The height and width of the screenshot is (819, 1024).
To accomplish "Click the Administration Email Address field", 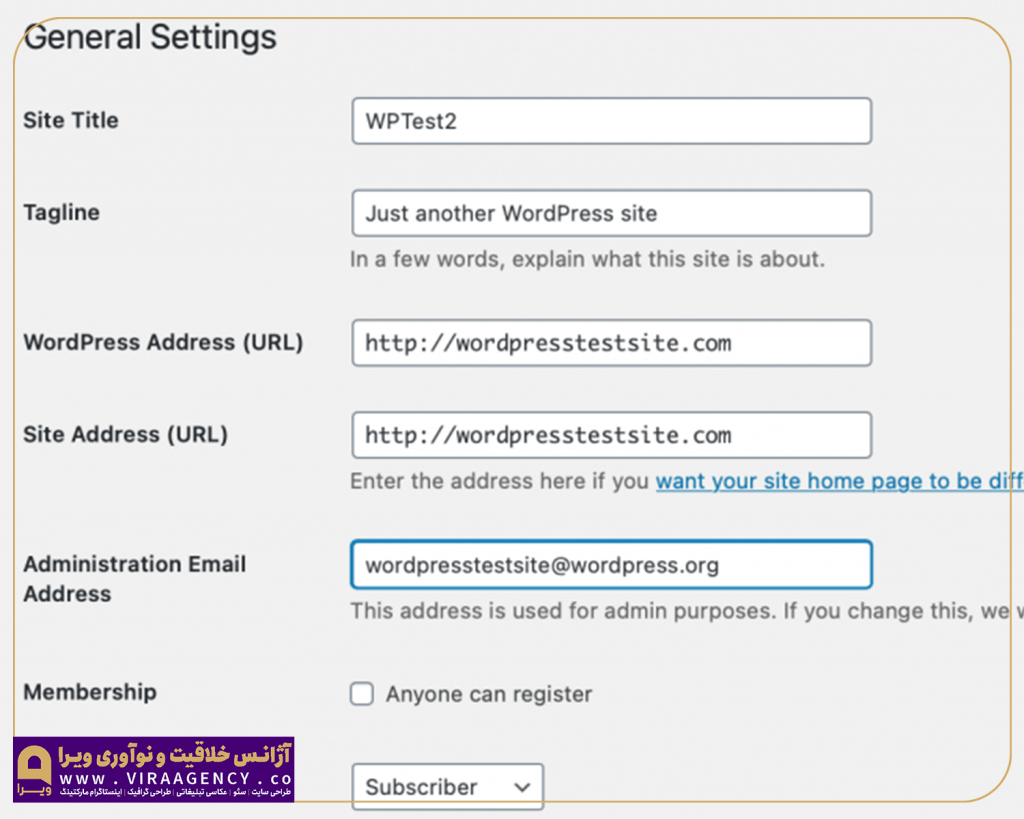I will point(611,565).
